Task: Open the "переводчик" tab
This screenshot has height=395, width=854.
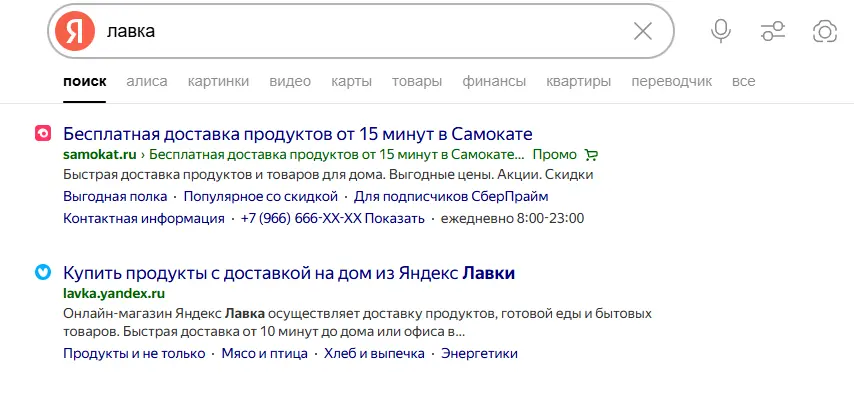Action: pyautogui.click(x=672, y=82)
